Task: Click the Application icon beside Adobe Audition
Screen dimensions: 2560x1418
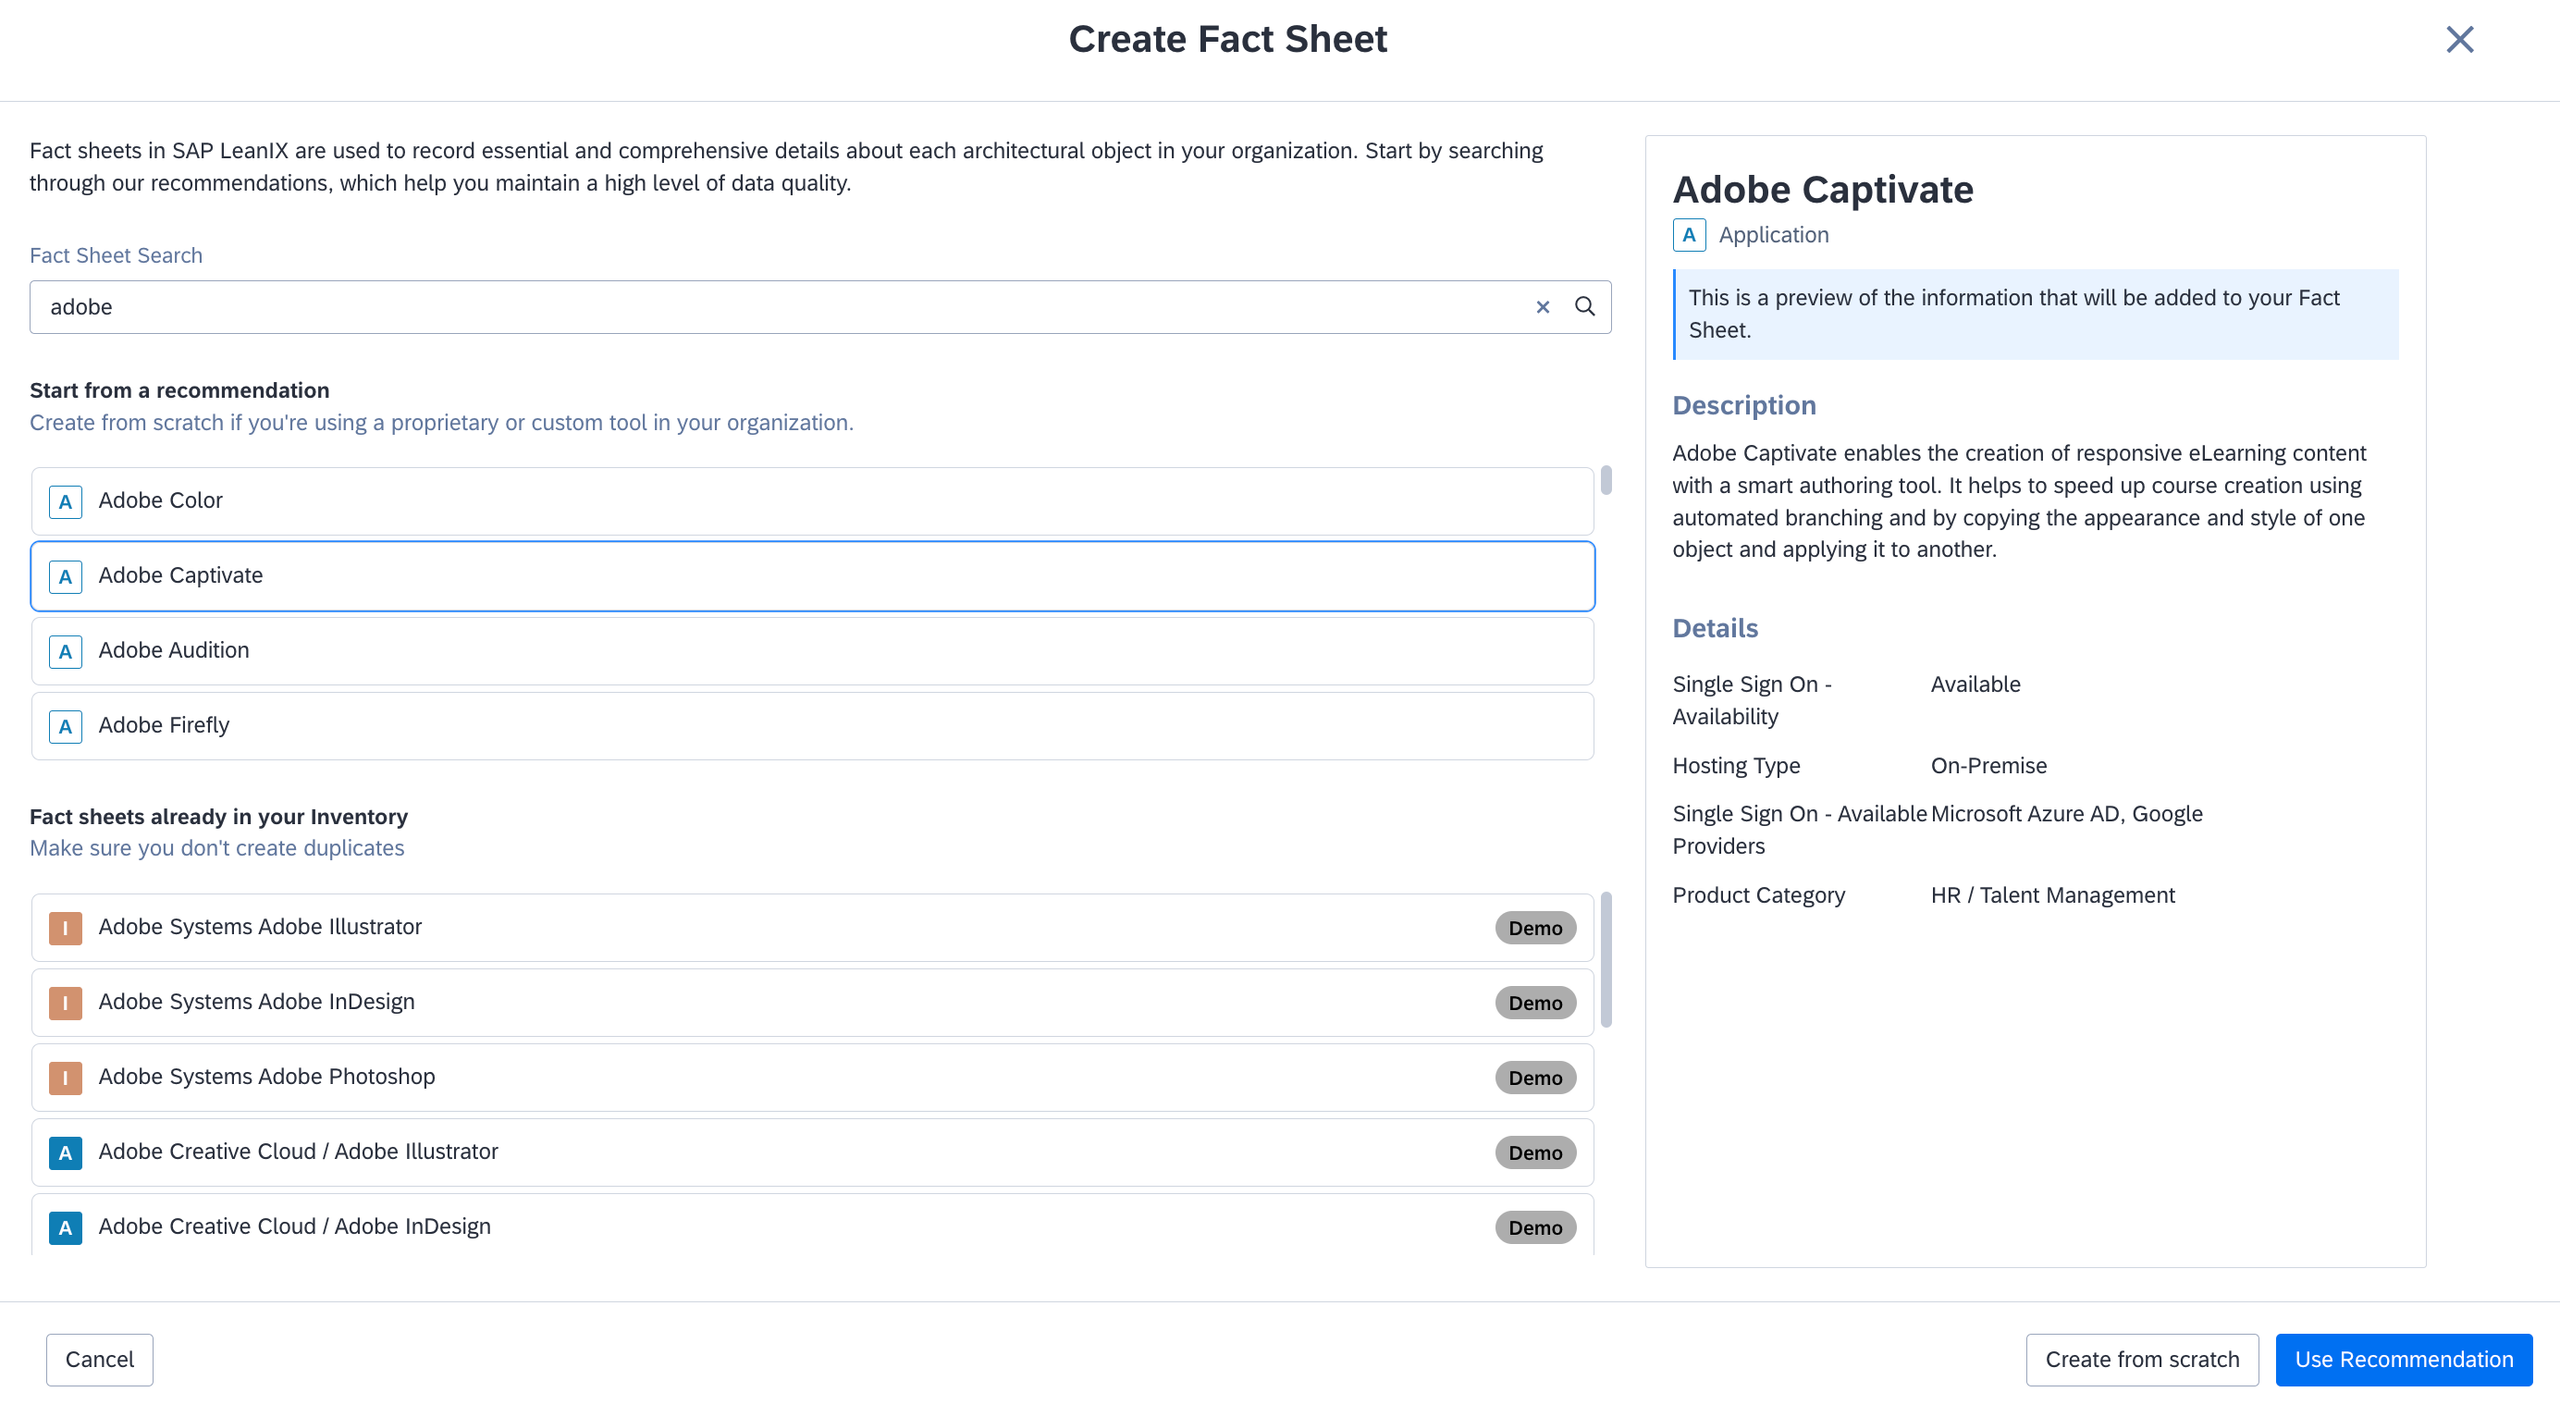Action: coord(65,652)
